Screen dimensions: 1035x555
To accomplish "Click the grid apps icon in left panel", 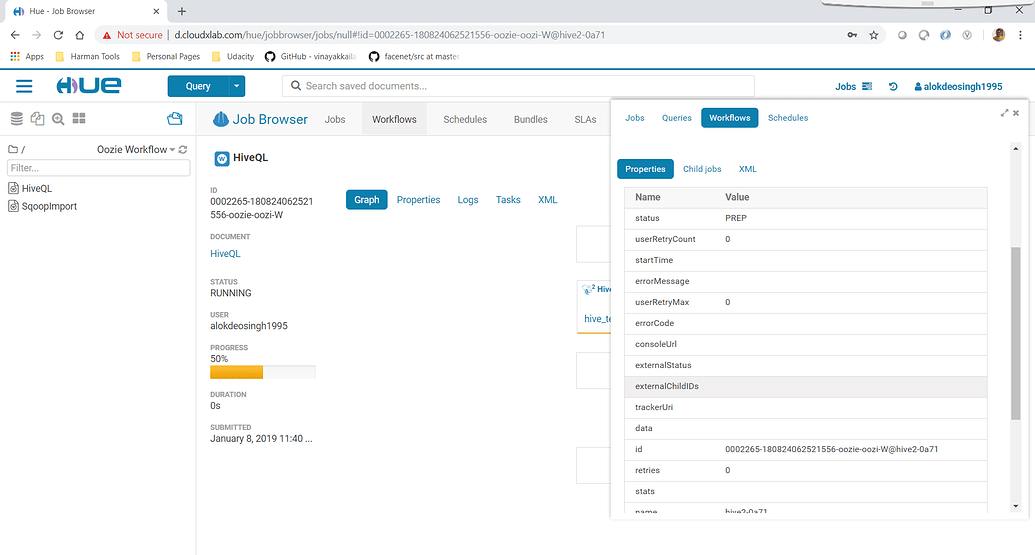I will (x=79, y=119).
